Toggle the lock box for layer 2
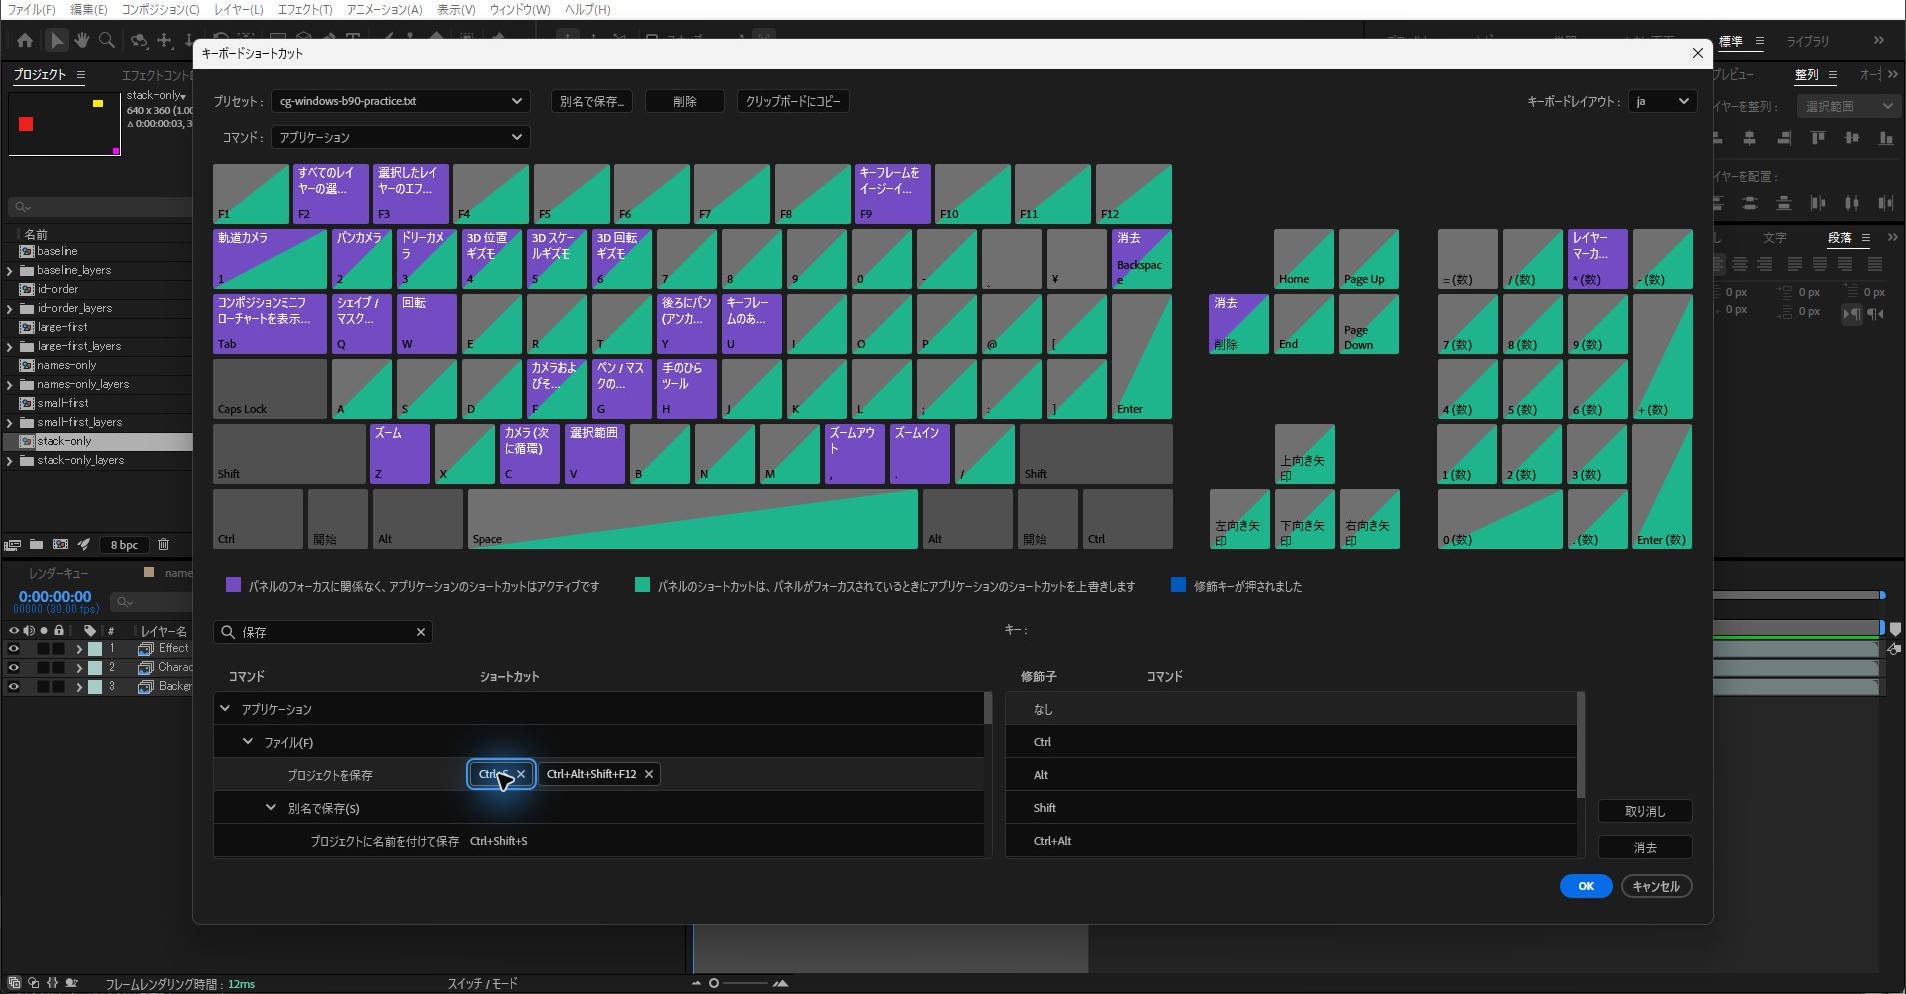 coord(59,668)
